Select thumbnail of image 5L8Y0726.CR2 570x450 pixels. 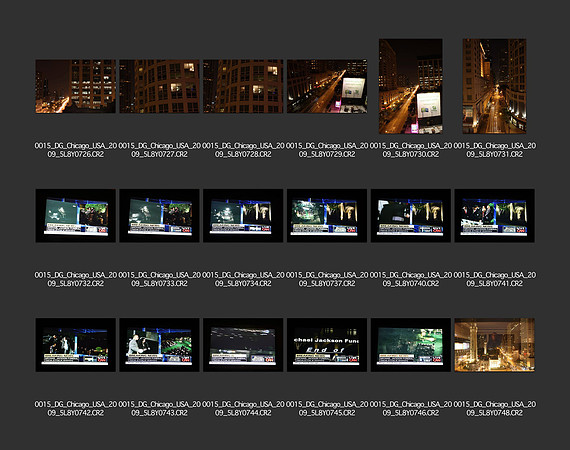coord(76,87)
